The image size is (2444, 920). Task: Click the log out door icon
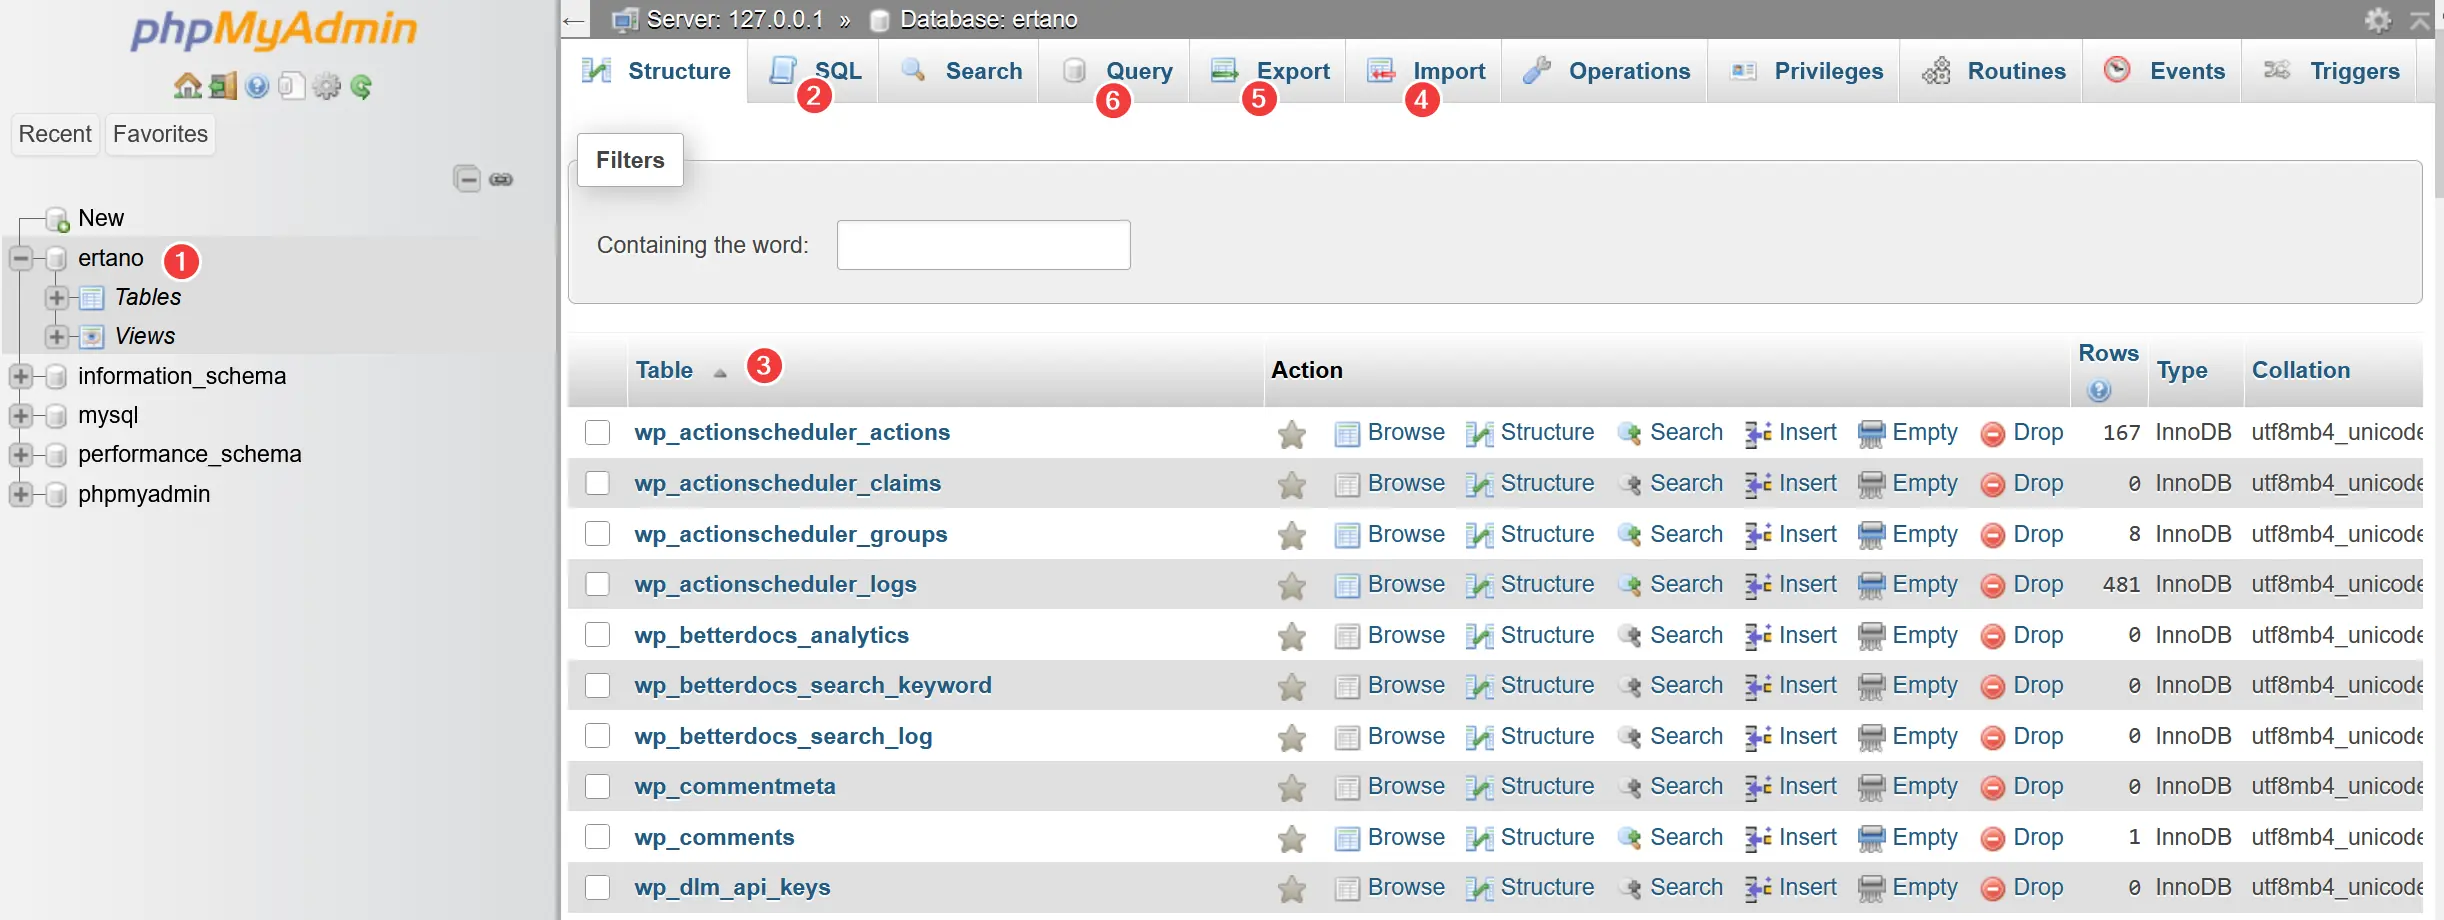click(x=223, y=86)
